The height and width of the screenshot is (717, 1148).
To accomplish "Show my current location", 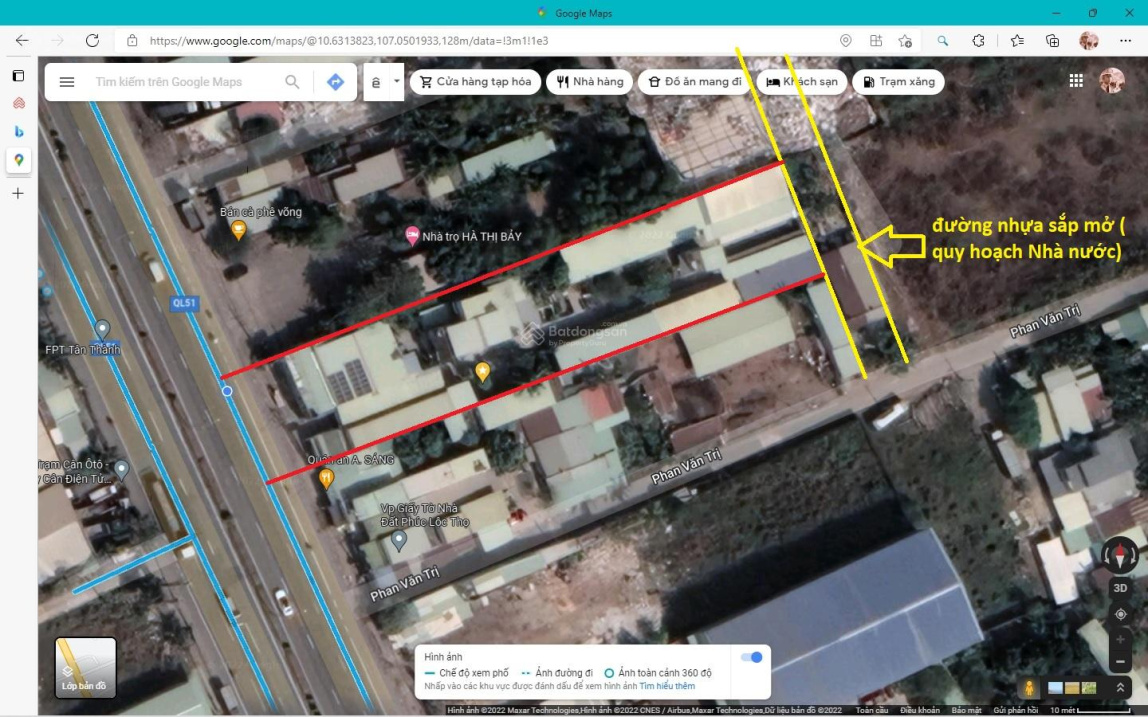I will point(1120,614).
